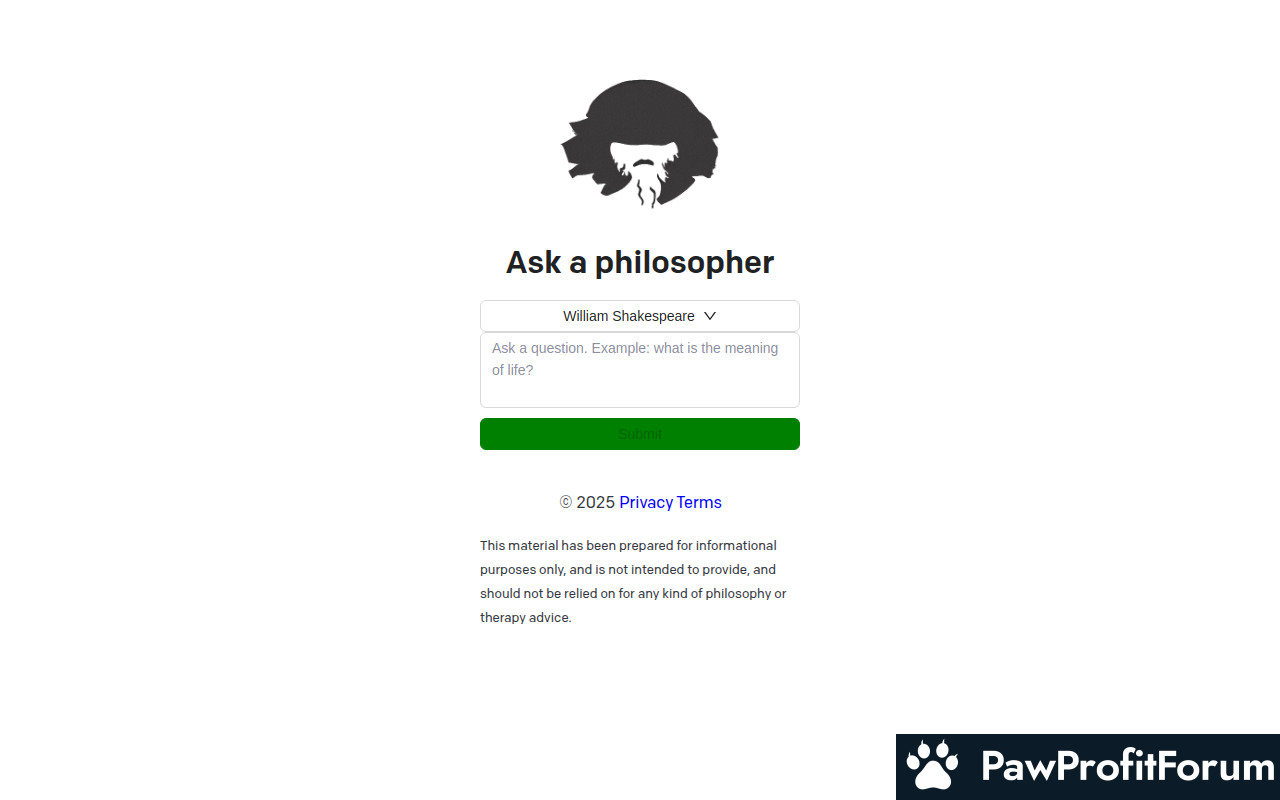Click disclaimer line 'This material has been prepared'
Screen dimensions: 1280x800
pos(628,546)
